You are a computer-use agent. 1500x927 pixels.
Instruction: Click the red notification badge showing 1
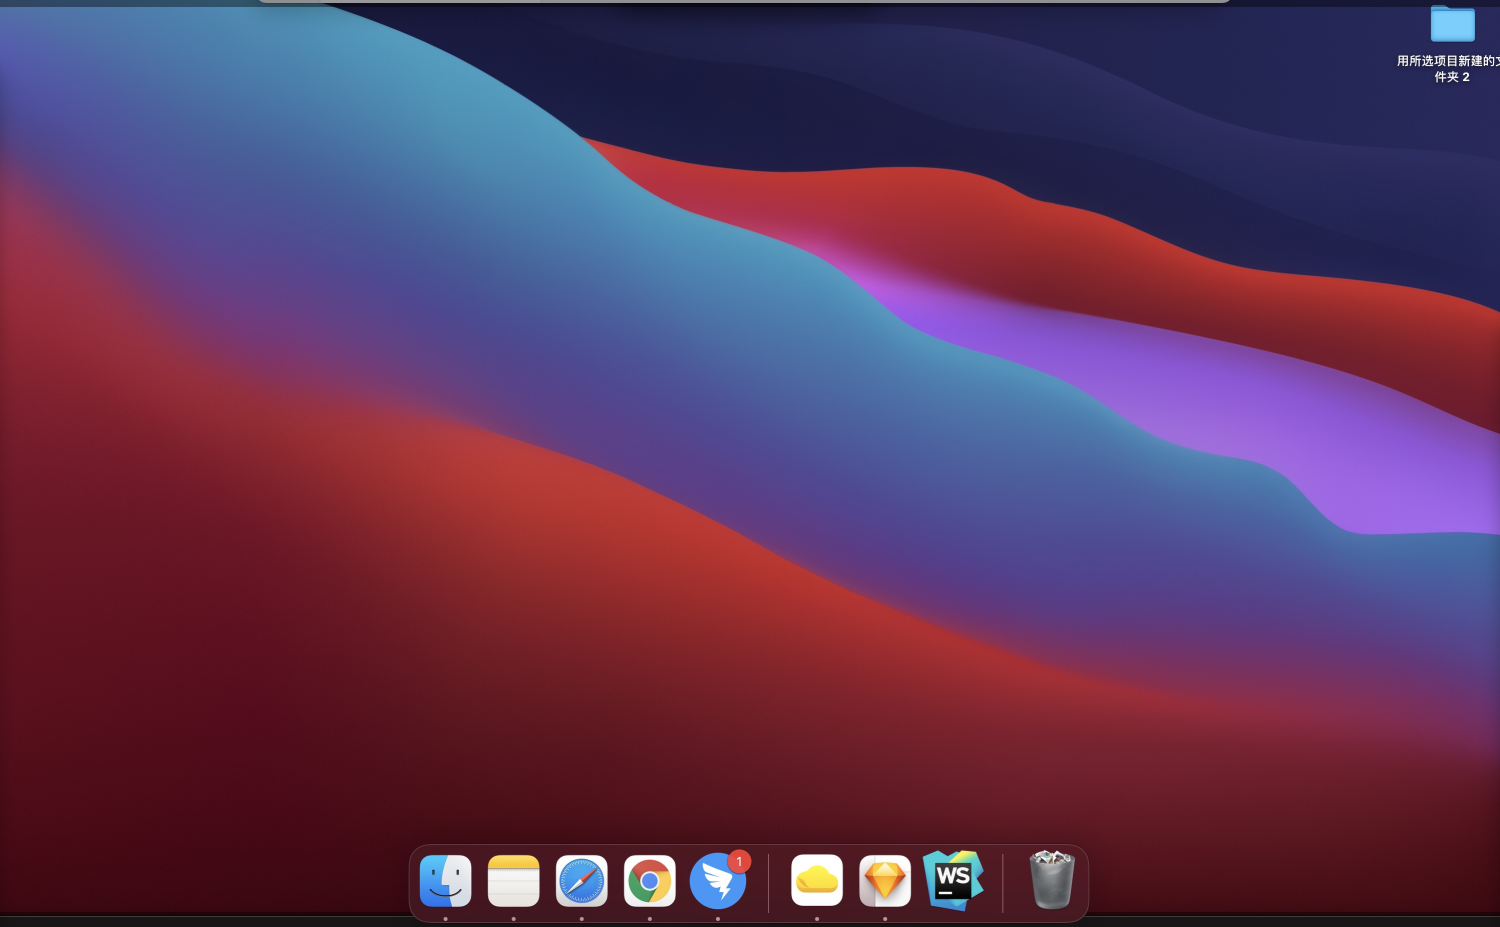(739, 861)
